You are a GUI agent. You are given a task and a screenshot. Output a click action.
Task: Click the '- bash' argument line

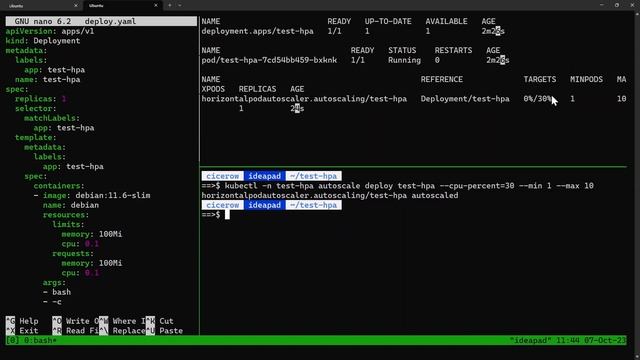click(x=57, y=292)
